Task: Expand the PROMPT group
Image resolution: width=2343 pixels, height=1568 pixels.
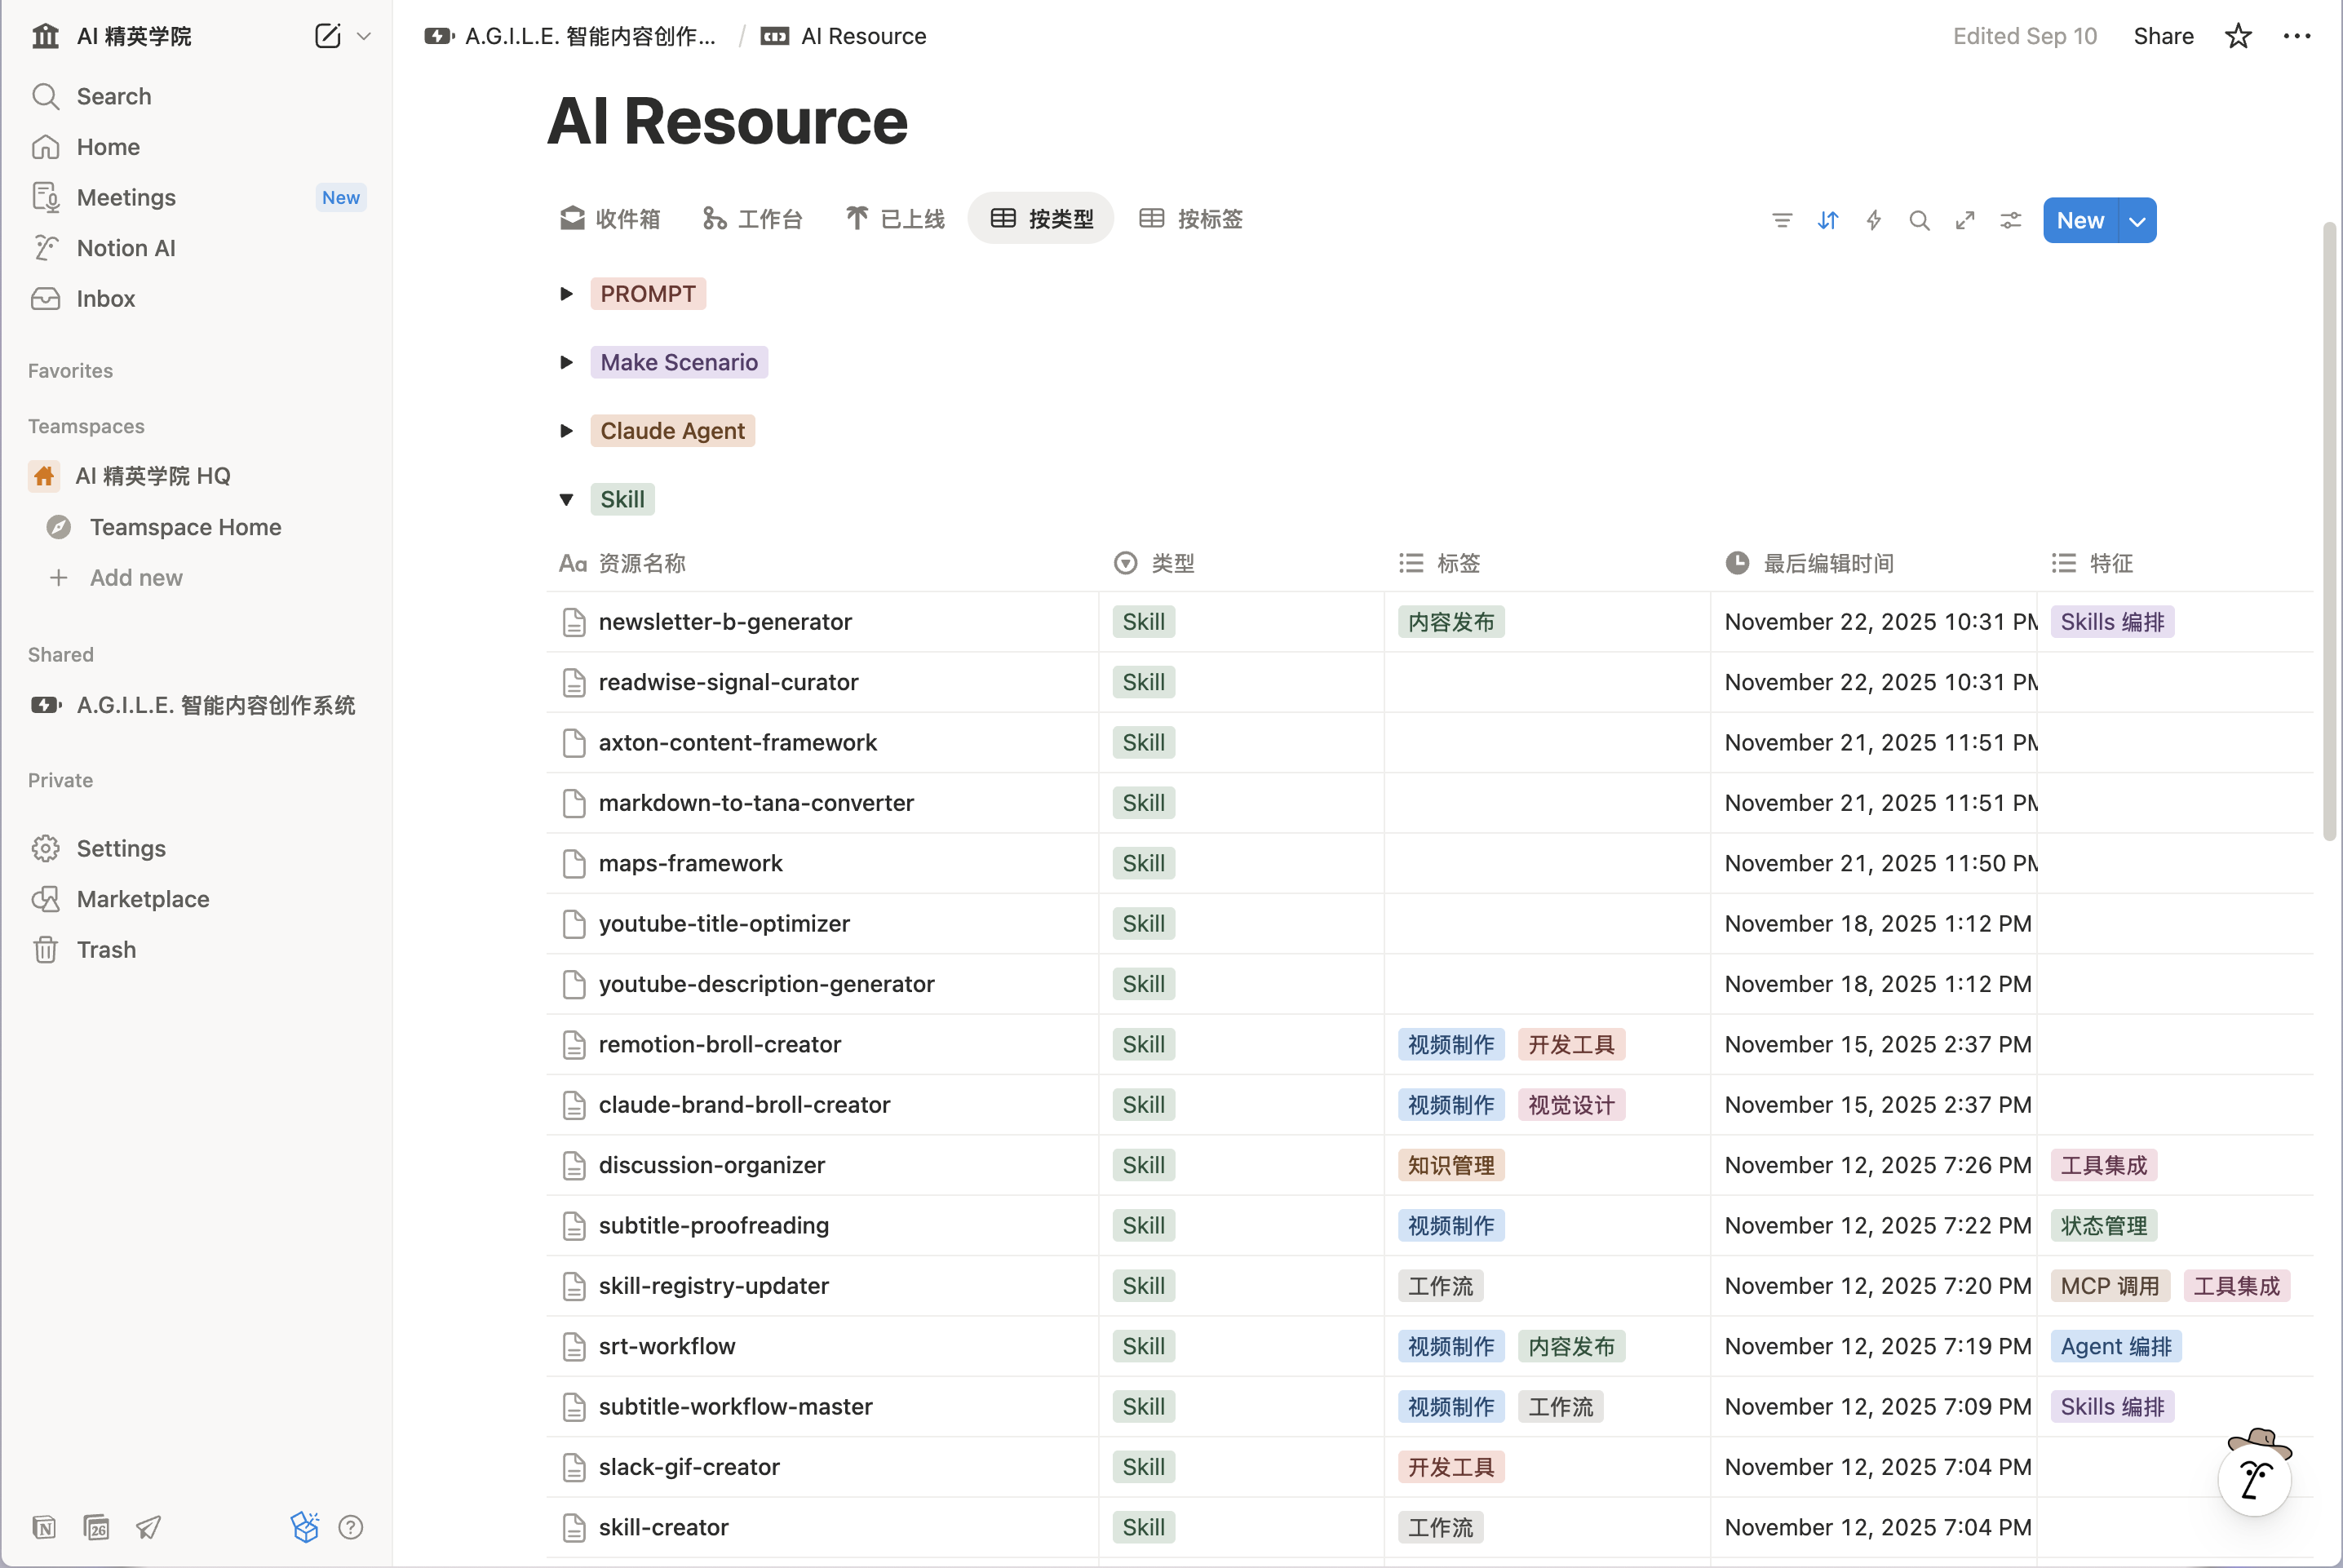Action: click(x=566, y=294)
